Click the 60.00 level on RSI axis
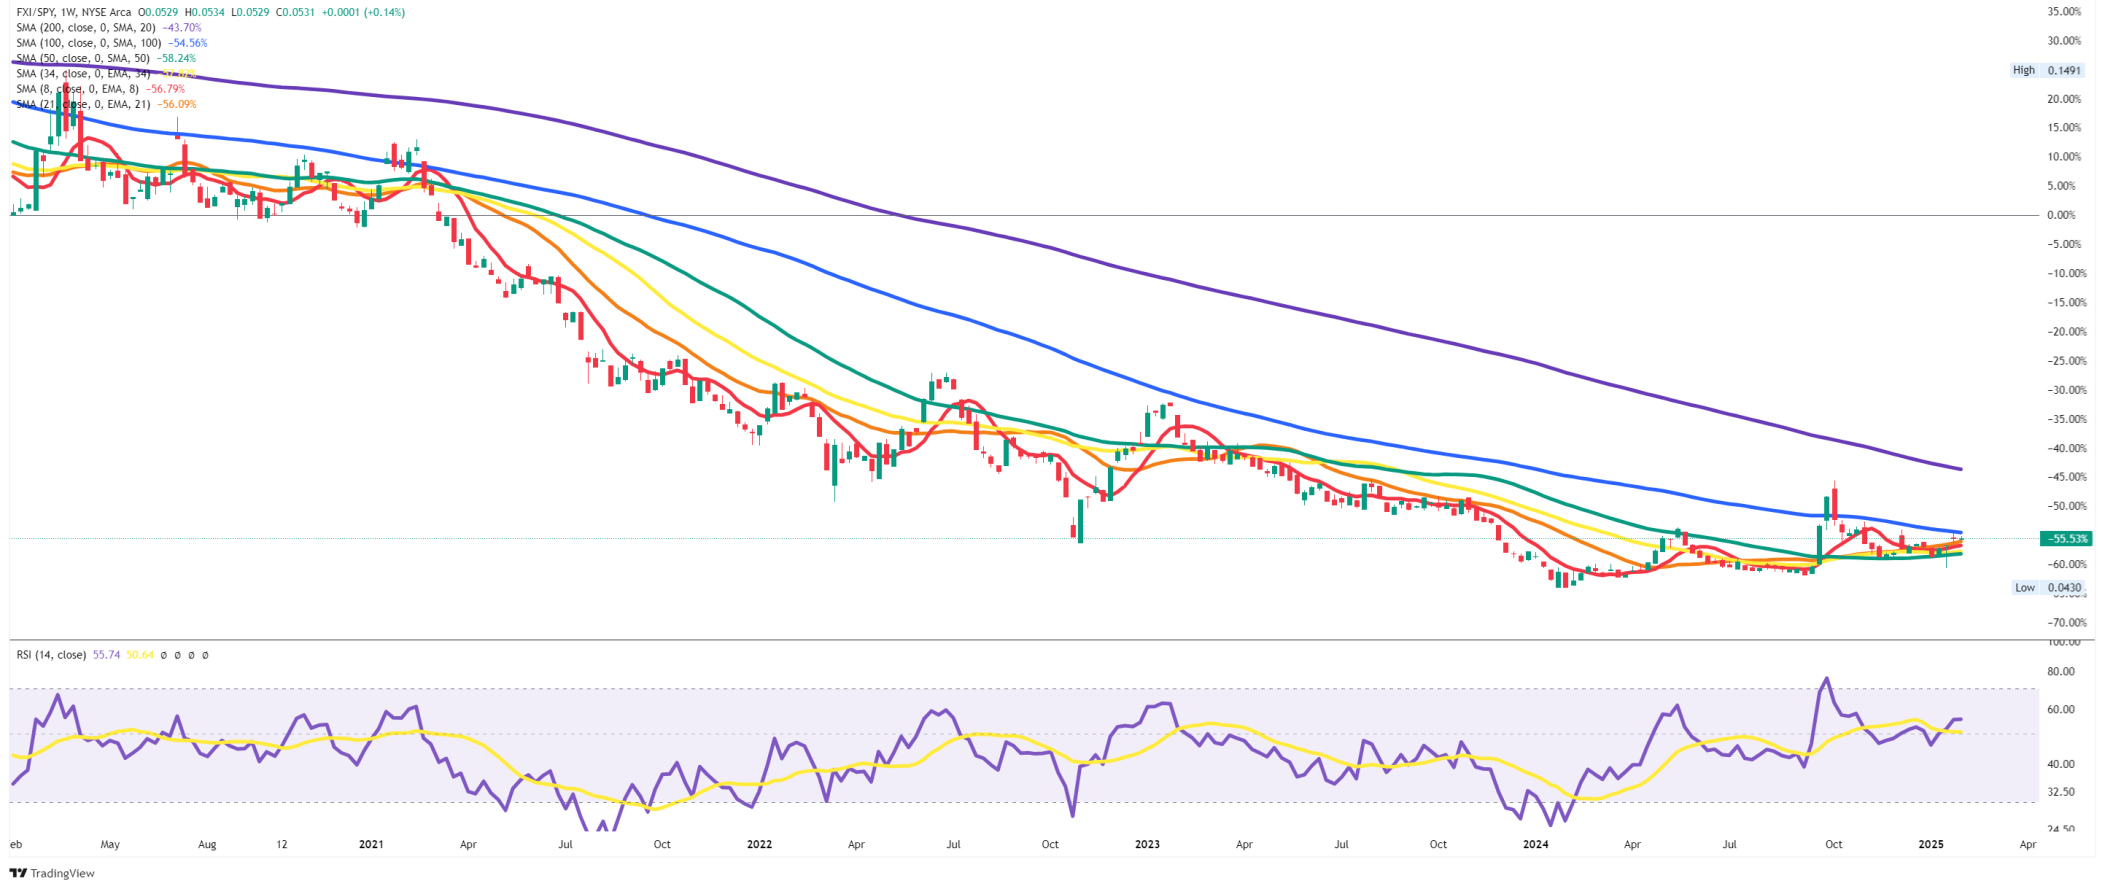This screenshot has width=2105, height=889. (2061, 710)
